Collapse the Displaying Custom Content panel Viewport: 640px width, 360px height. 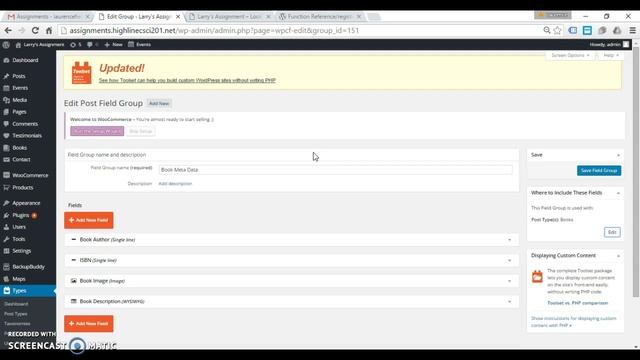pyautogui.click(x=618, y=256)
